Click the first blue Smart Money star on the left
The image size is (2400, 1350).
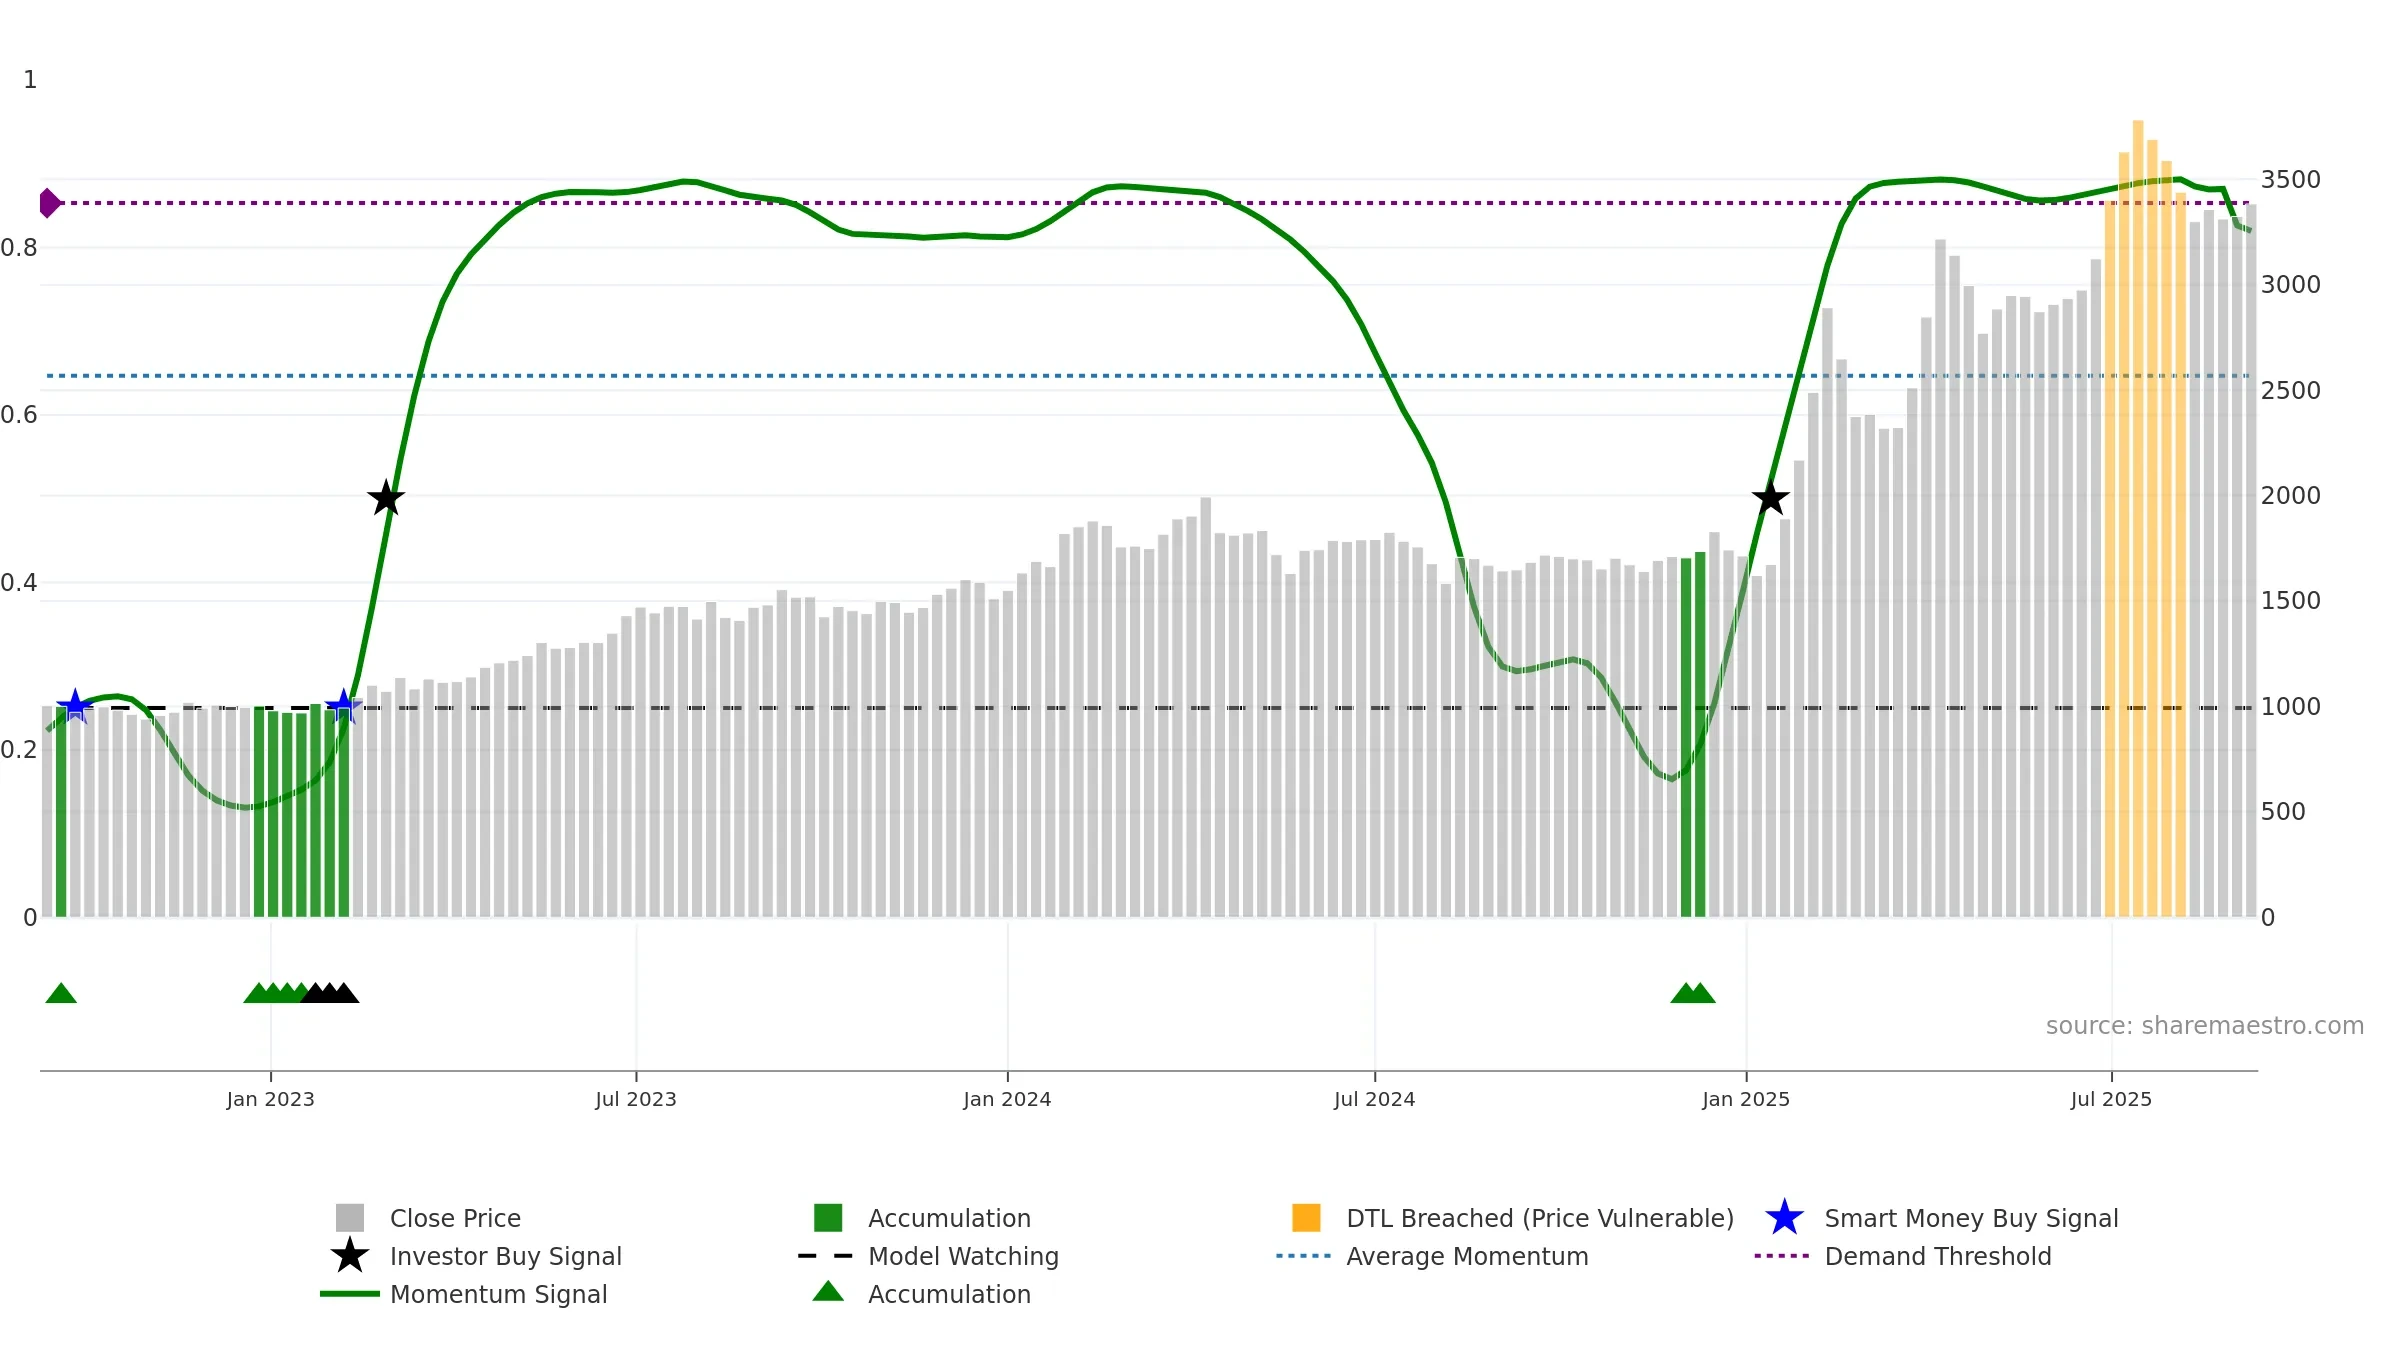coord(75,707)
